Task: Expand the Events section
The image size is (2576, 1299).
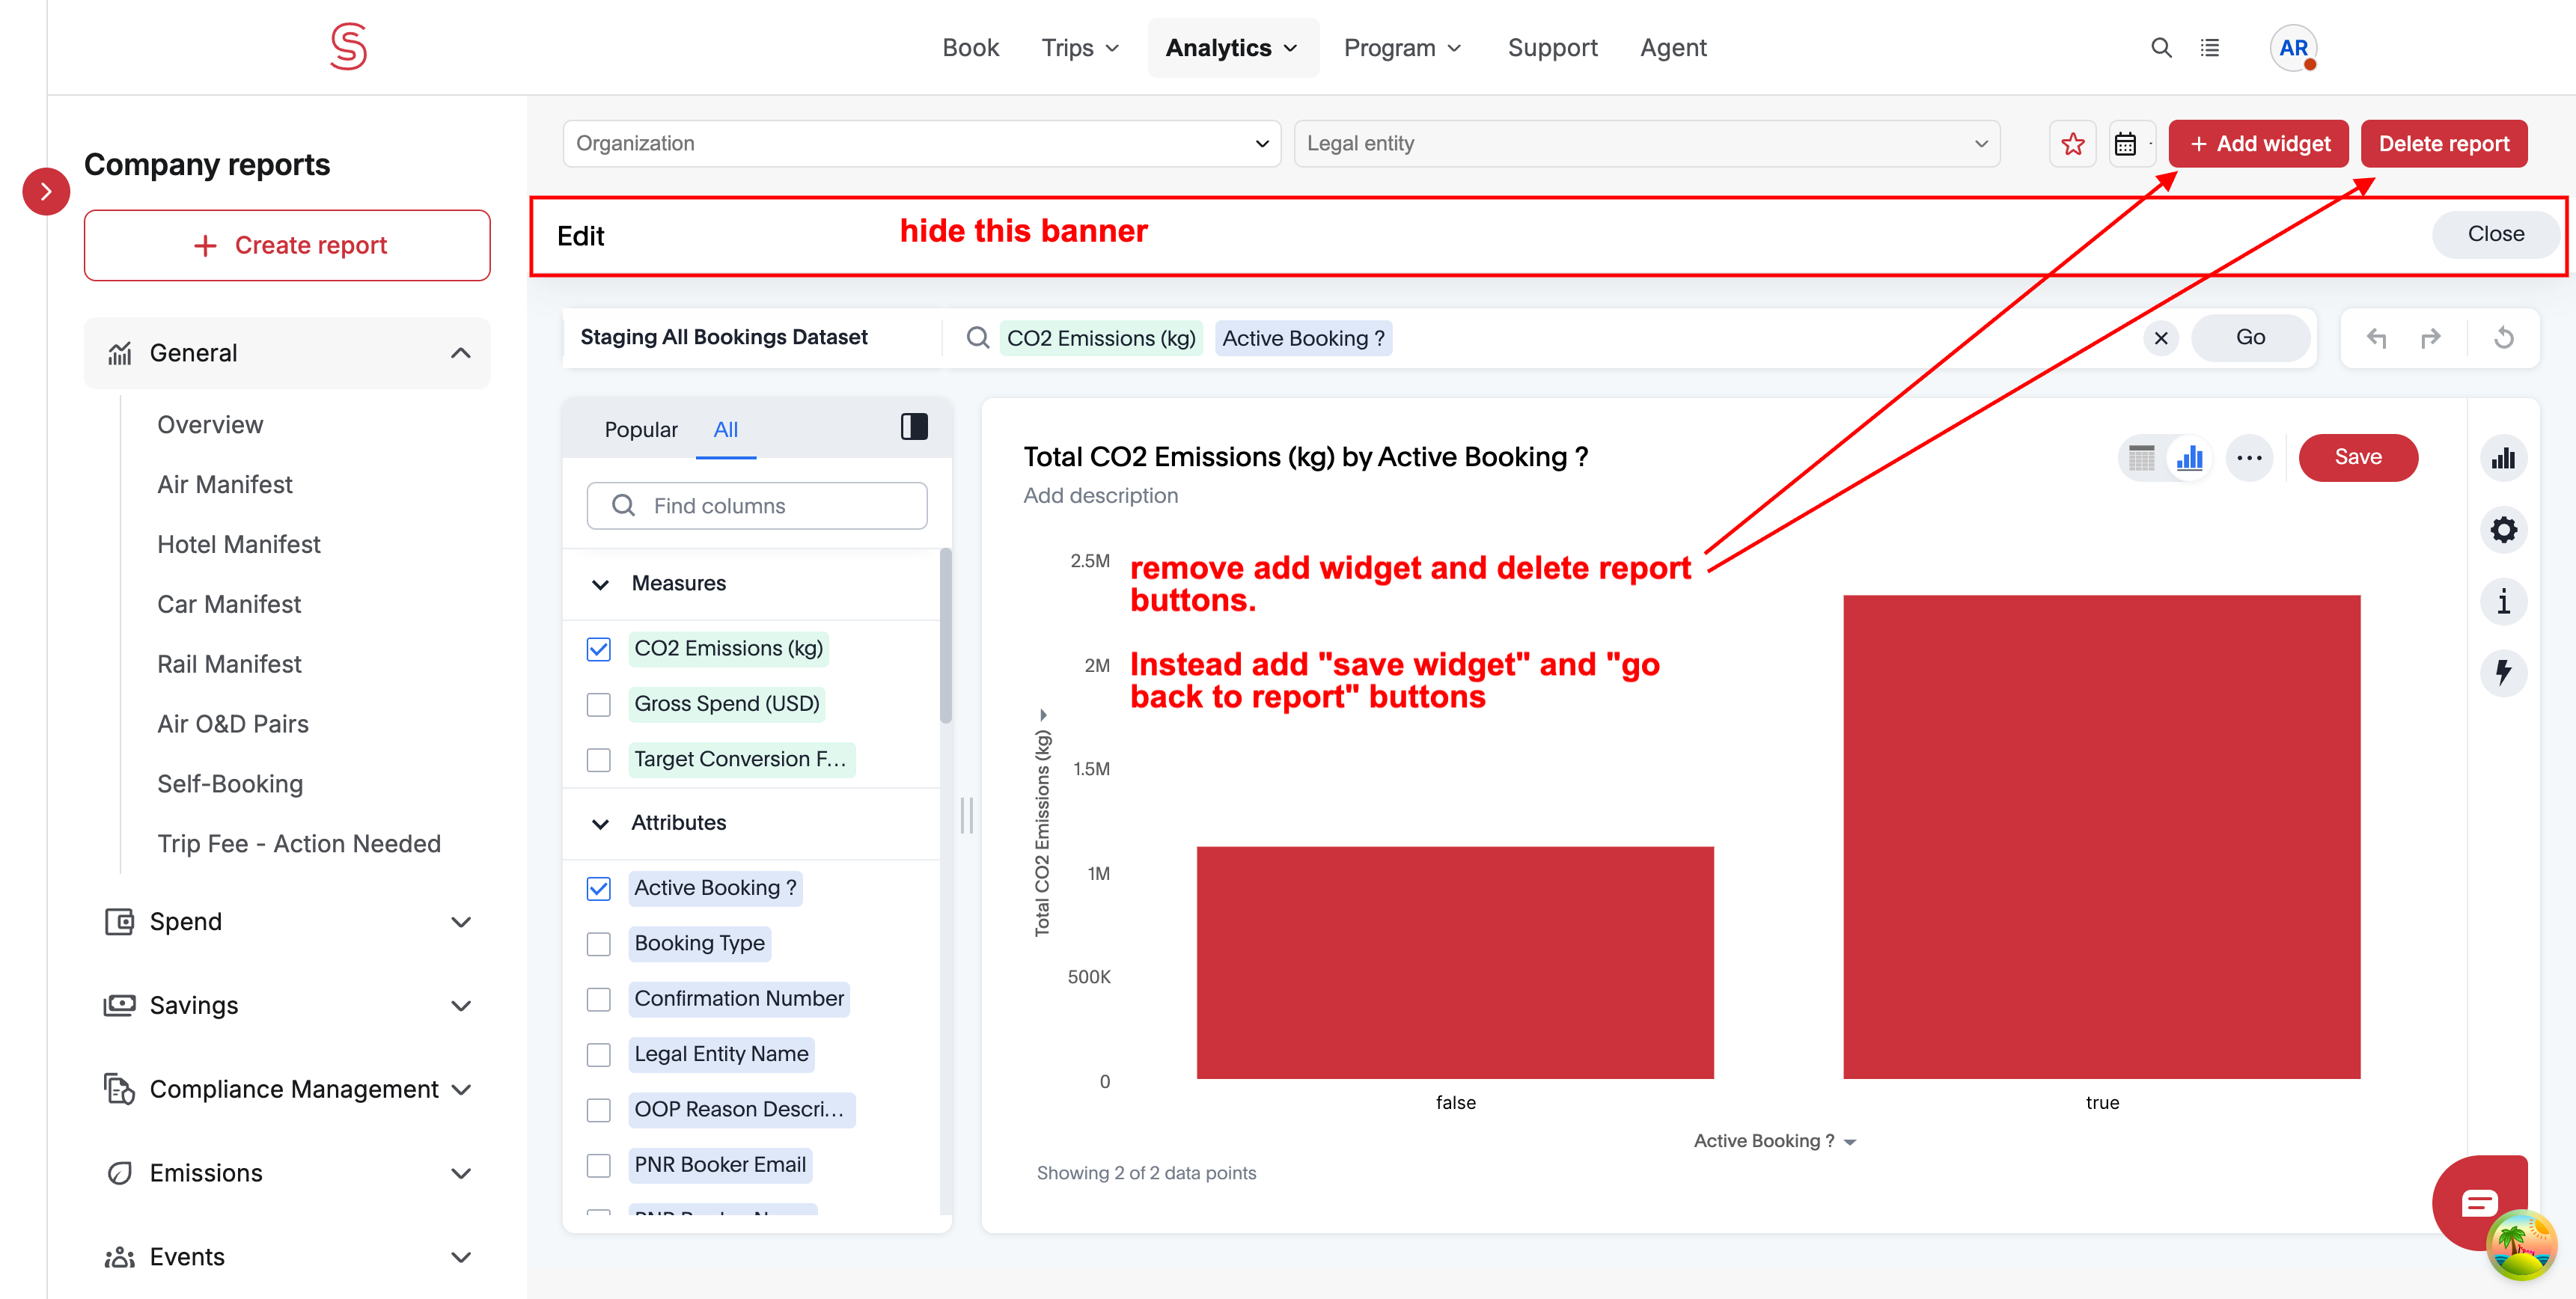Action: [x=287, y=1257]
